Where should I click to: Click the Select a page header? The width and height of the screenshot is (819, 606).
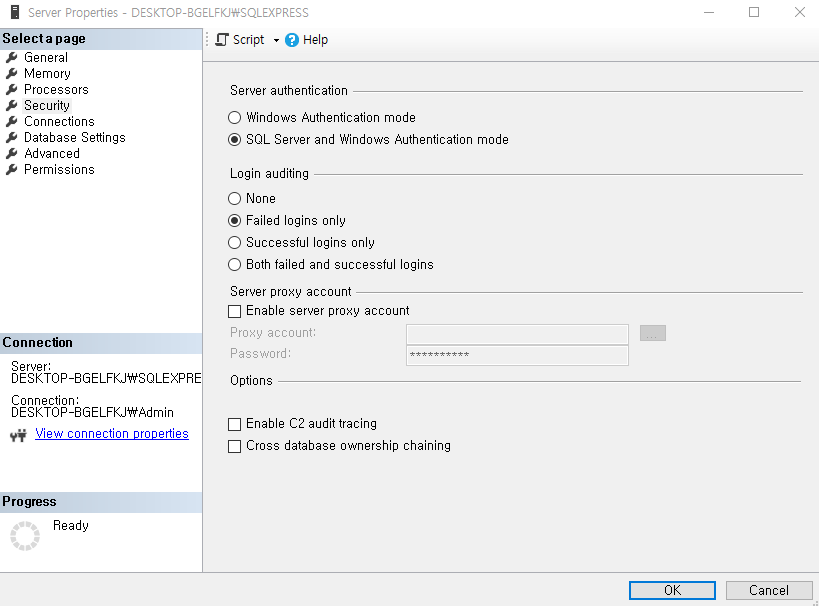pyautogui.click(x=101, y=39)
